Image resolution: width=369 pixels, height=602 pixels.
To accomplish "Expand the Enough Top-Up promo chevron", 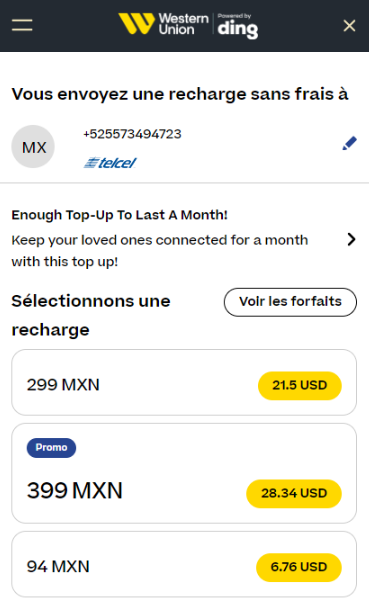I will (351, 239).
